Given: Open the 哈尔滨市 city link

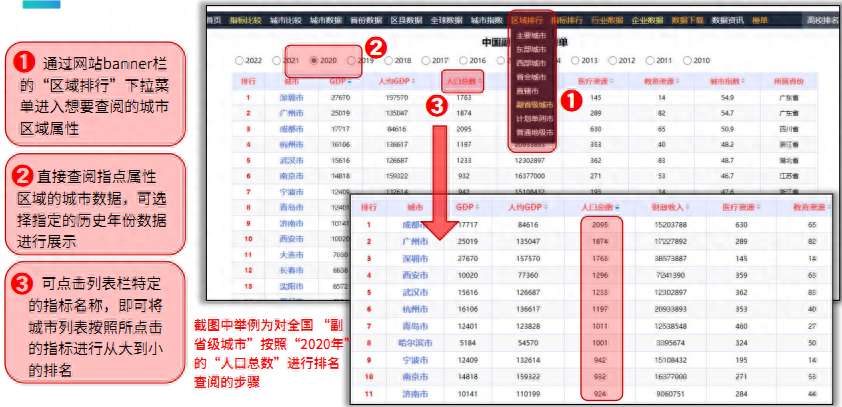Looking at the screenshot, I should coord(415,341).
